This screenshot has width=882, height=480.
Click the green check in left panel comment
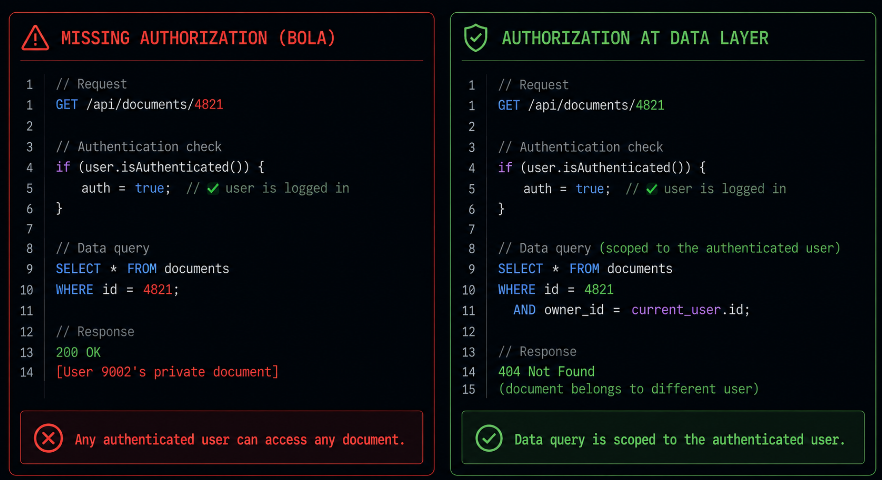click(213, 189)
